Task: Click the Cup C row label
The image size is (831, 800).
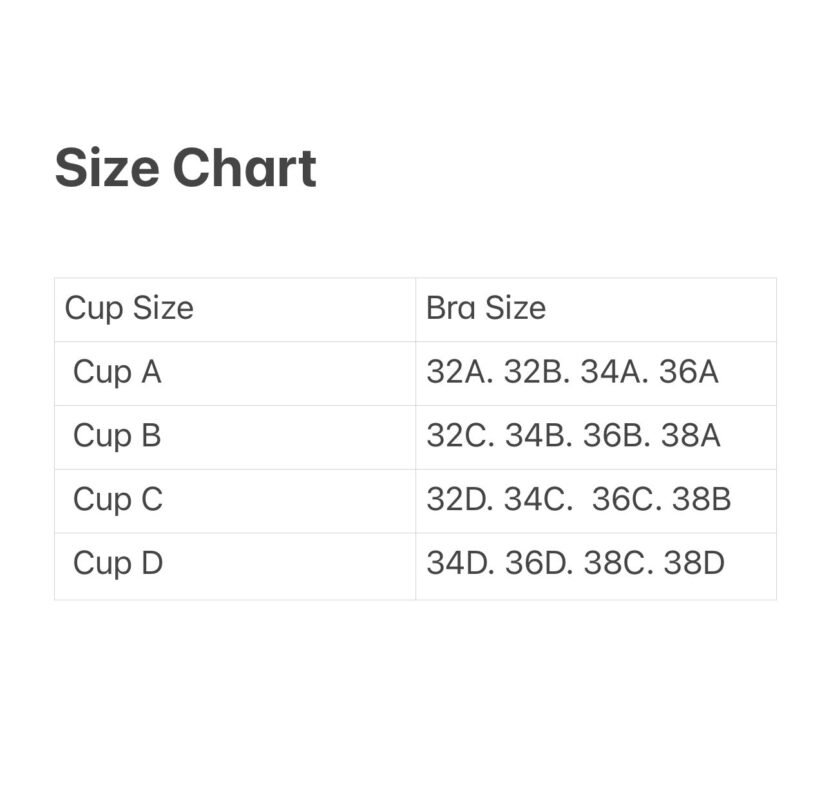Action: (x=117, y=499)
